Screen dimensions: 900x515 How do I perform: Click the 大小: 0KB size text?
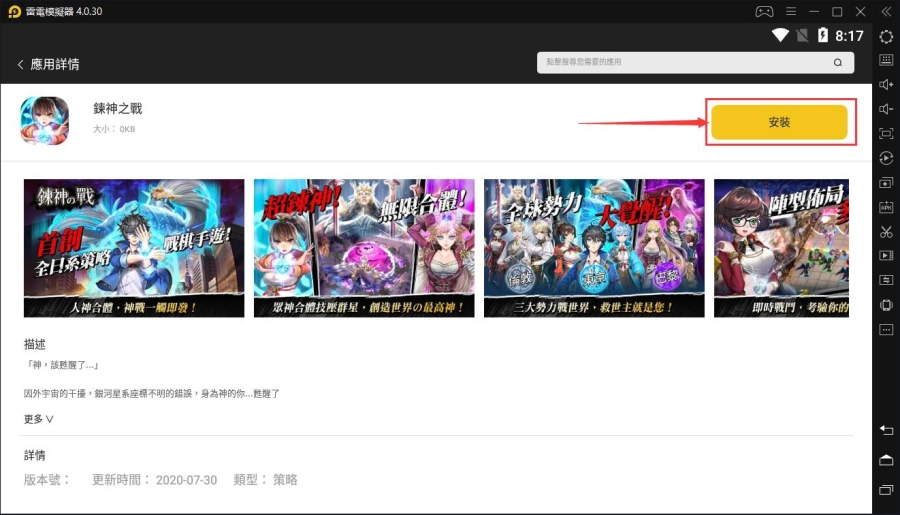click(114, 129)
